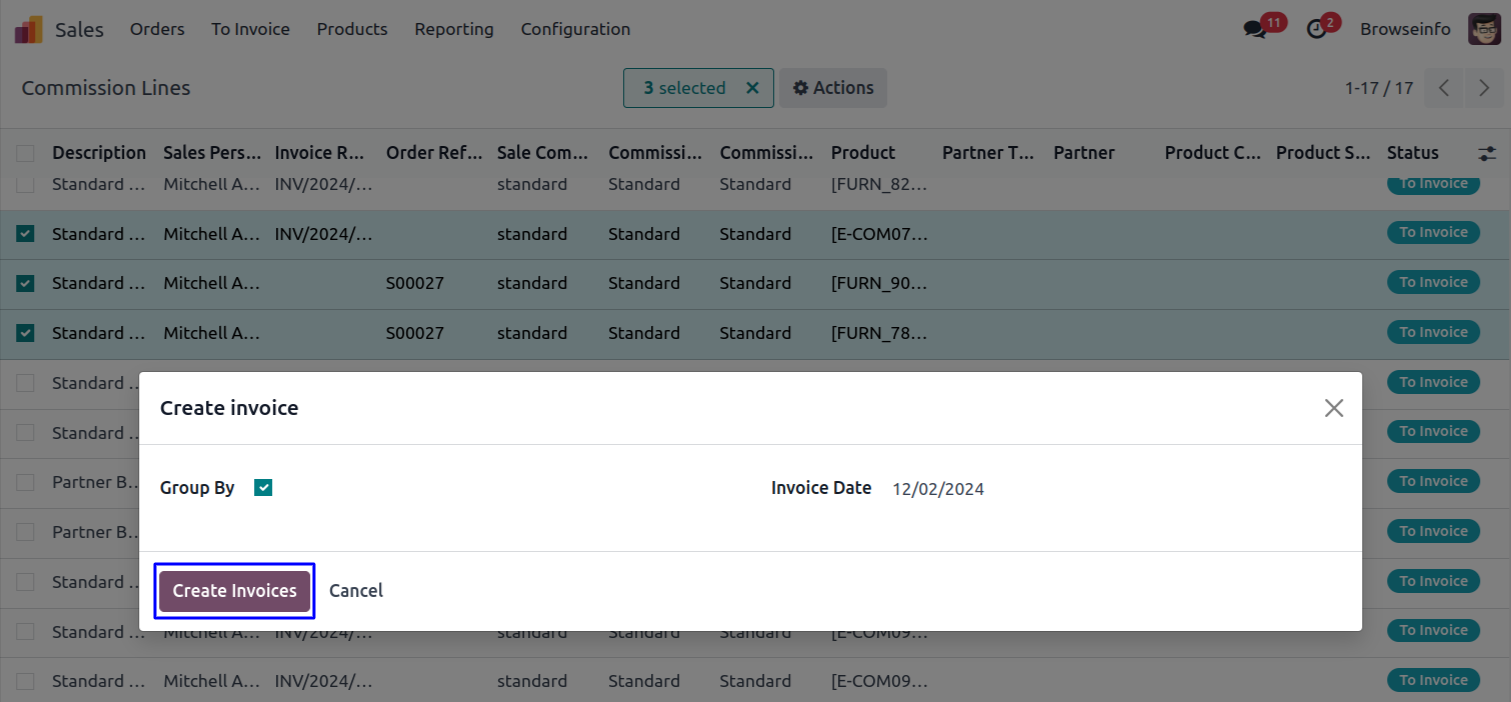Open the Orders menu
This screenshot has height=702, width=1511.
[x=157, y=29]
